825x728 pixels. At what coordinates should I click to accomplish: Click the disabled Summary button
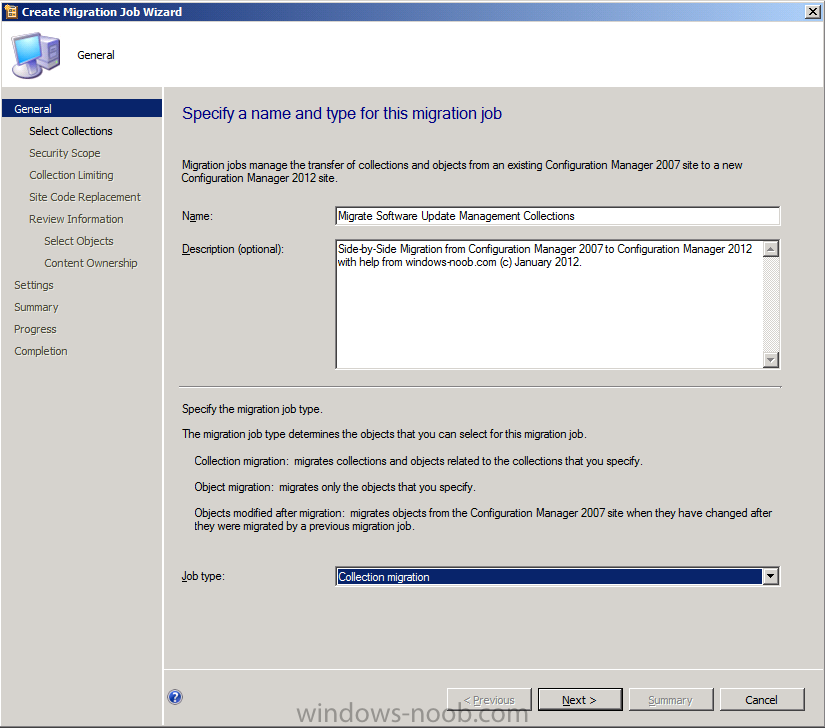(x=671, y=700)
